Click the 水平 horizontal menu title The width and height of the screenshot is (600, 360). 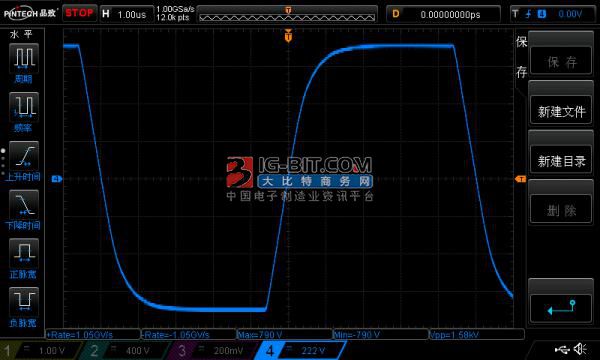[22, 34]
